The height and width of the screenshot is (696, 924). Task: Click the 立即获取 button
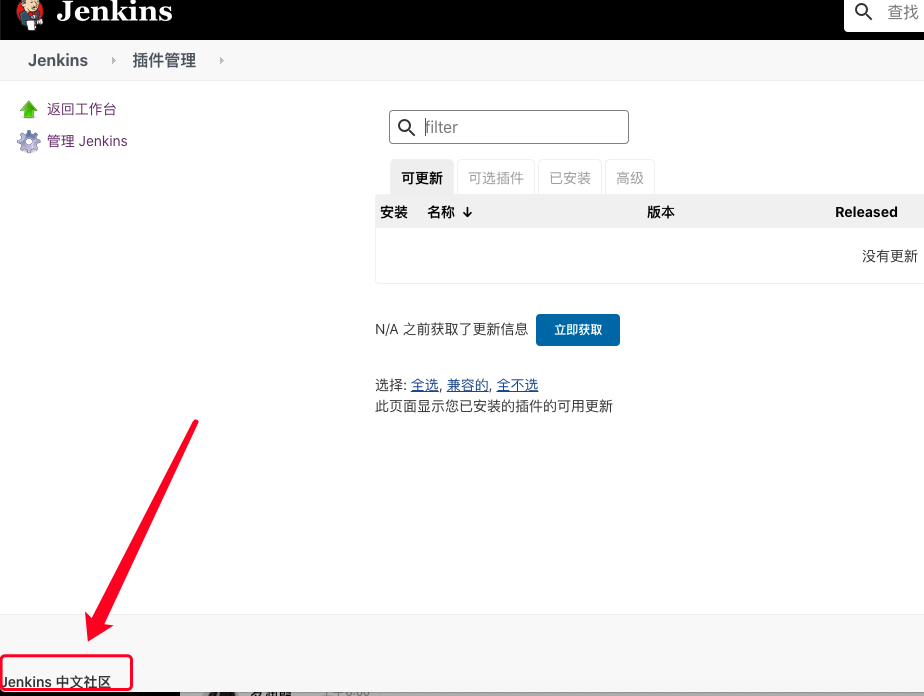(578, 329)
